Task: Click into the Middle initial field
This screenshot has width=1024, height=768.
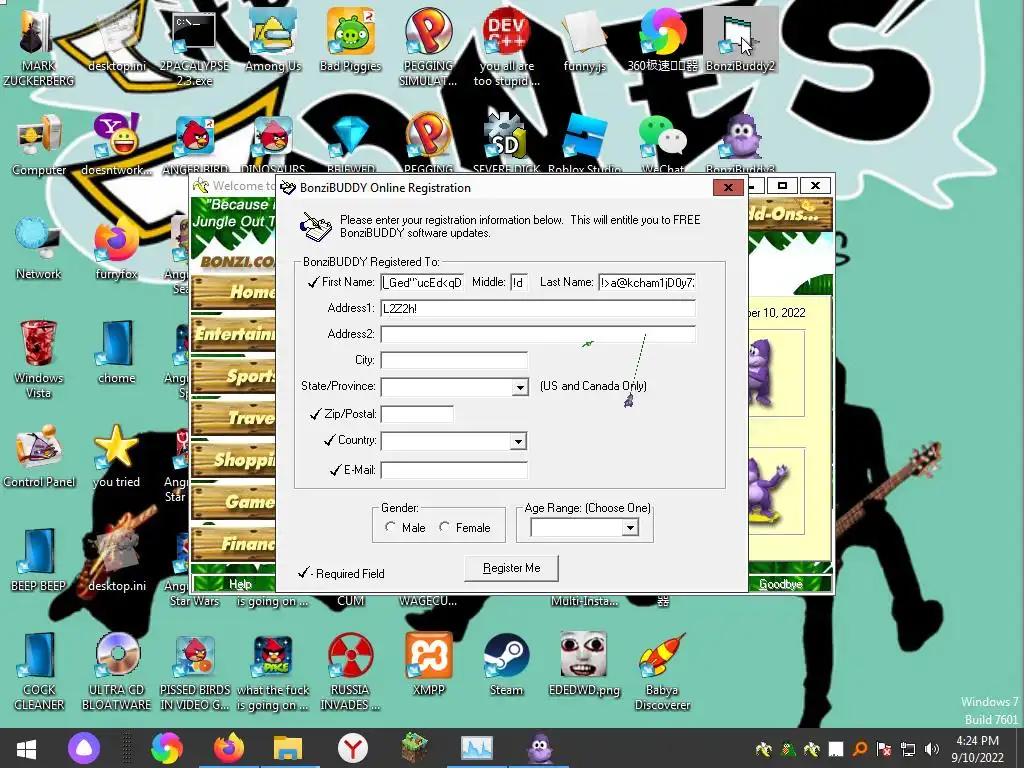Action: point(519,282)
